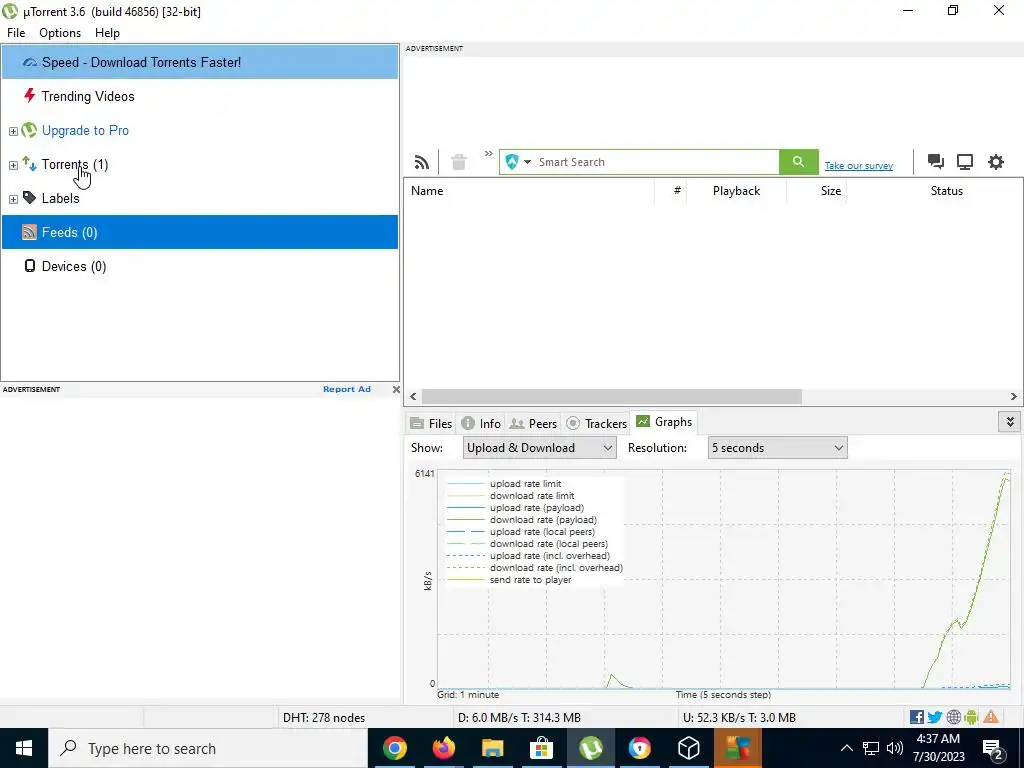Collapse the detail pane with double chevron
The height and width of the screenshot is (768, 1024).
1010,422
